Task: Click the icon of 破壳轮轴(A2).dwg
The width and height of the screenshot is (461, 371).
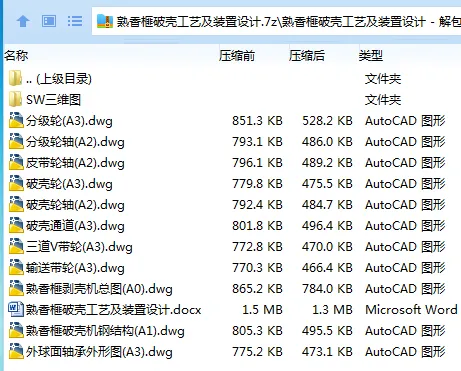Action: click(16, 204)
